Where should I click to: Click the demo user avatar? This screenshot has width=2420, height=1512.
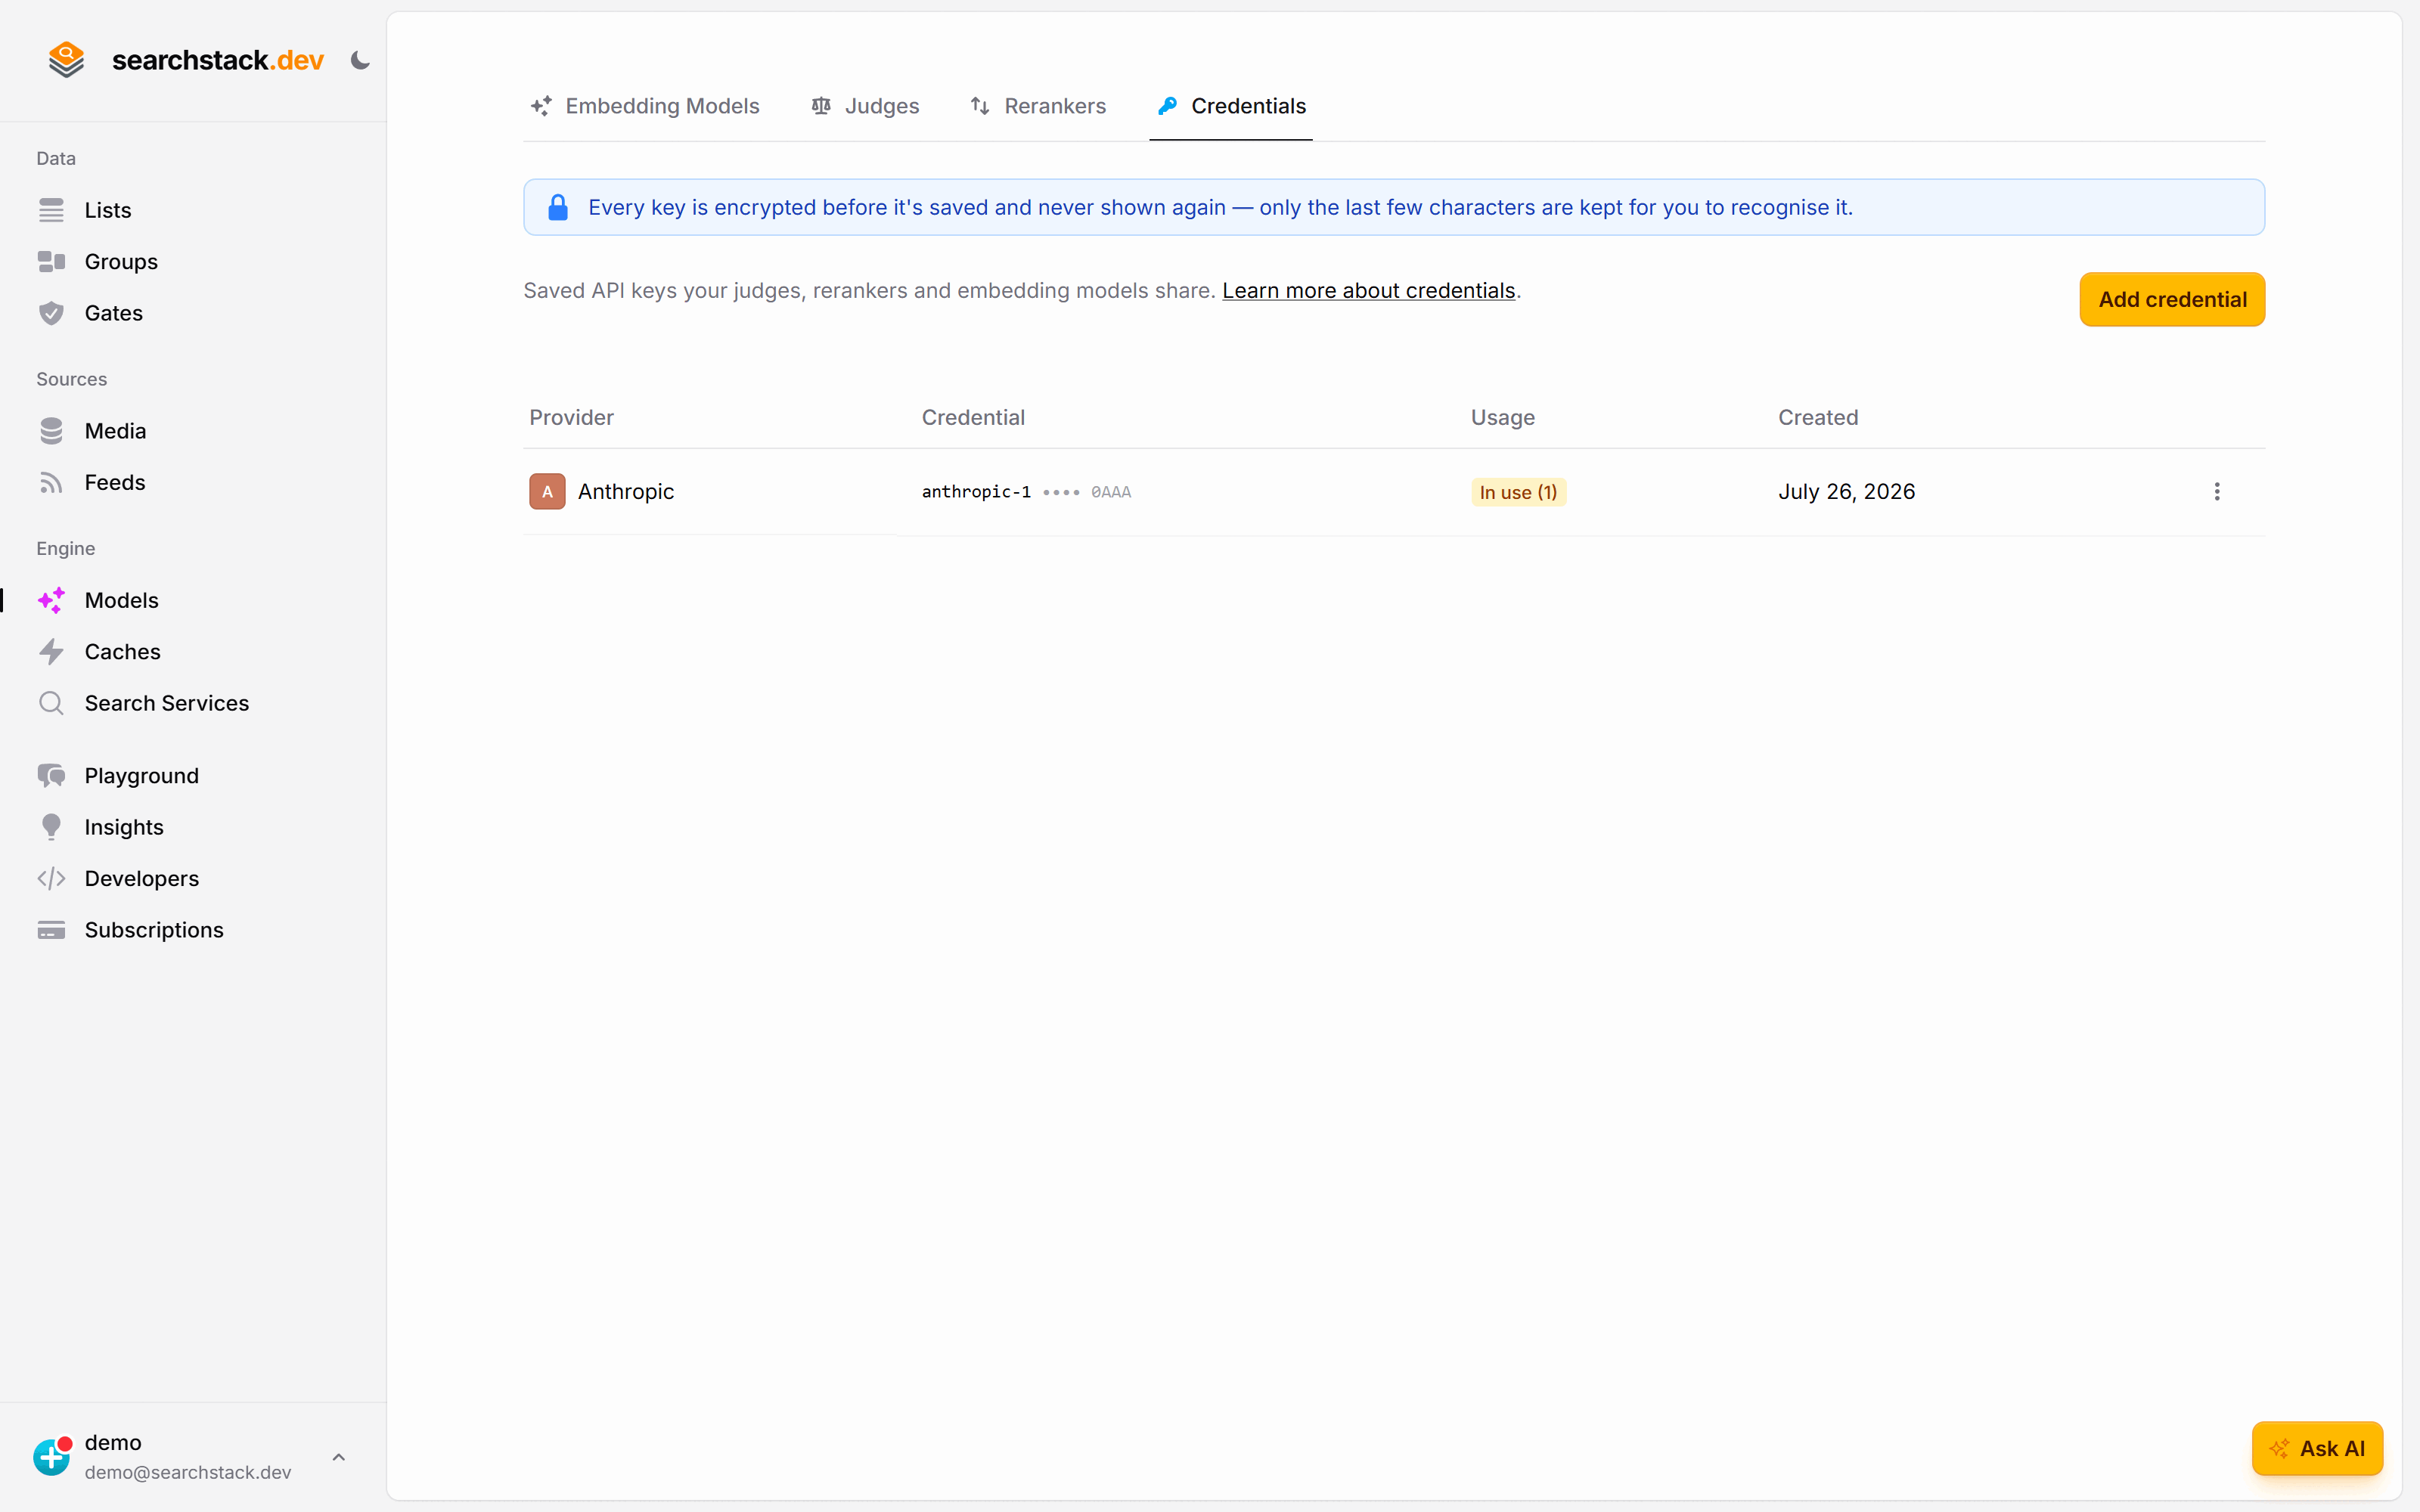[x=52, y=1457]
